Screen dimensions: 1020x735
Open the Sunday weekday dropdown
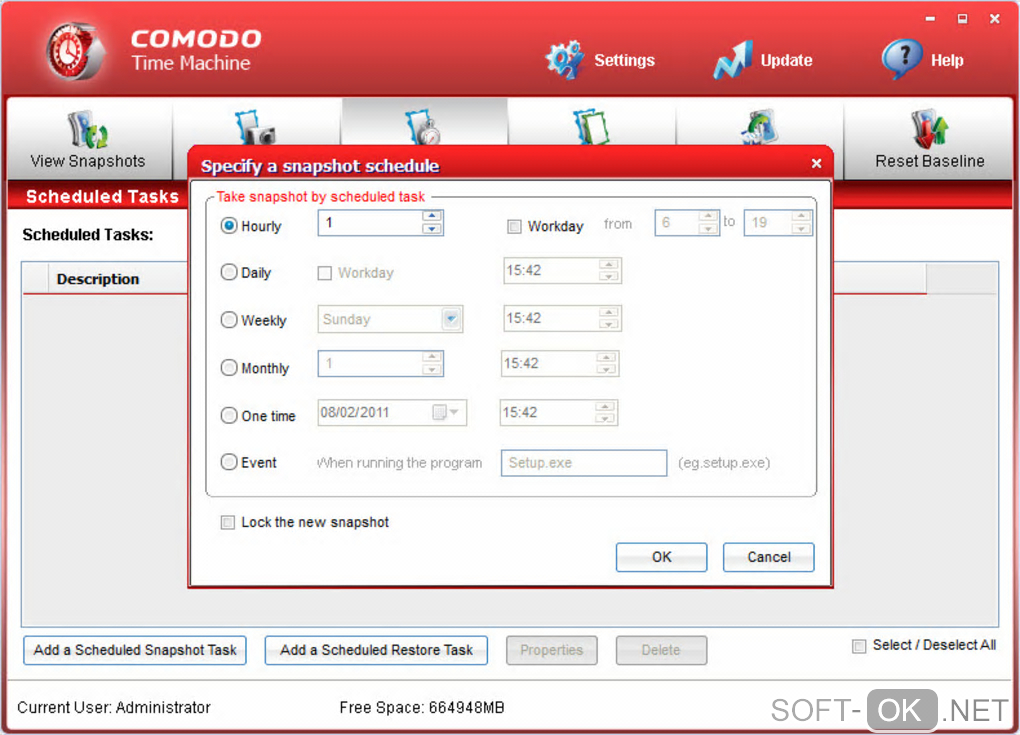(451, 319)
